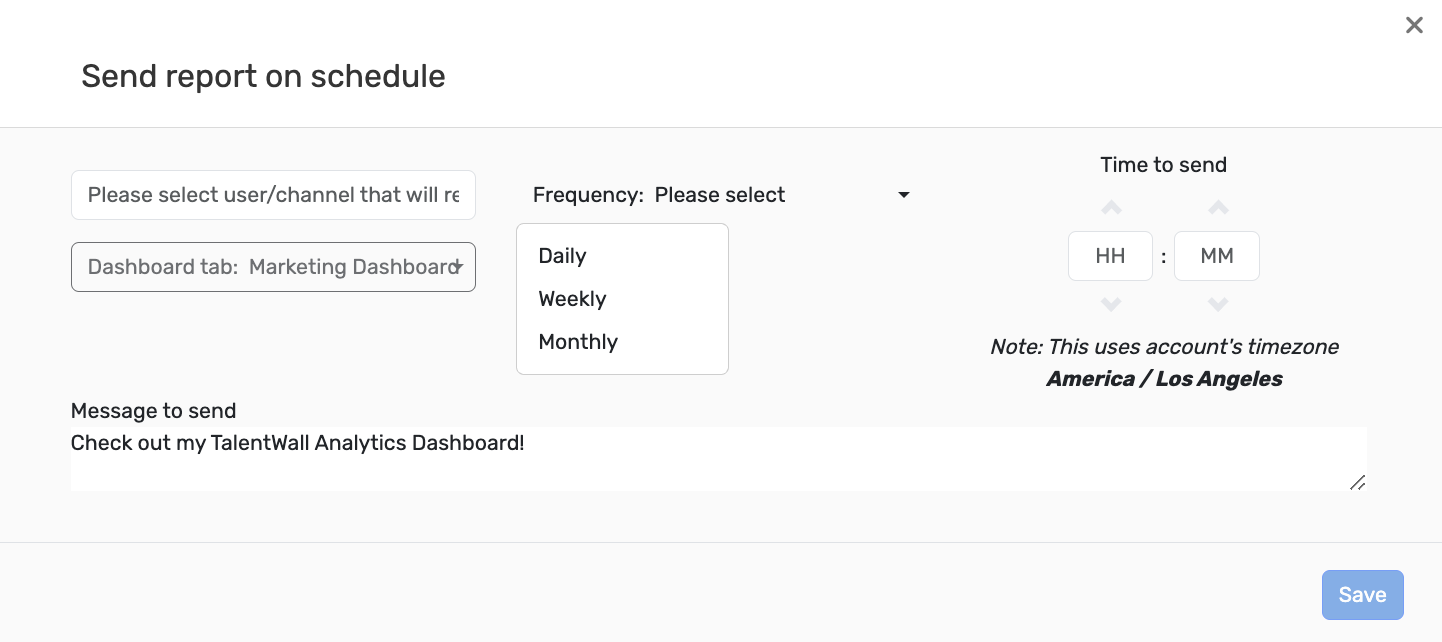Select Weekly from the frequency list
Screen dimensions: 1442x642
pos(572,299)
